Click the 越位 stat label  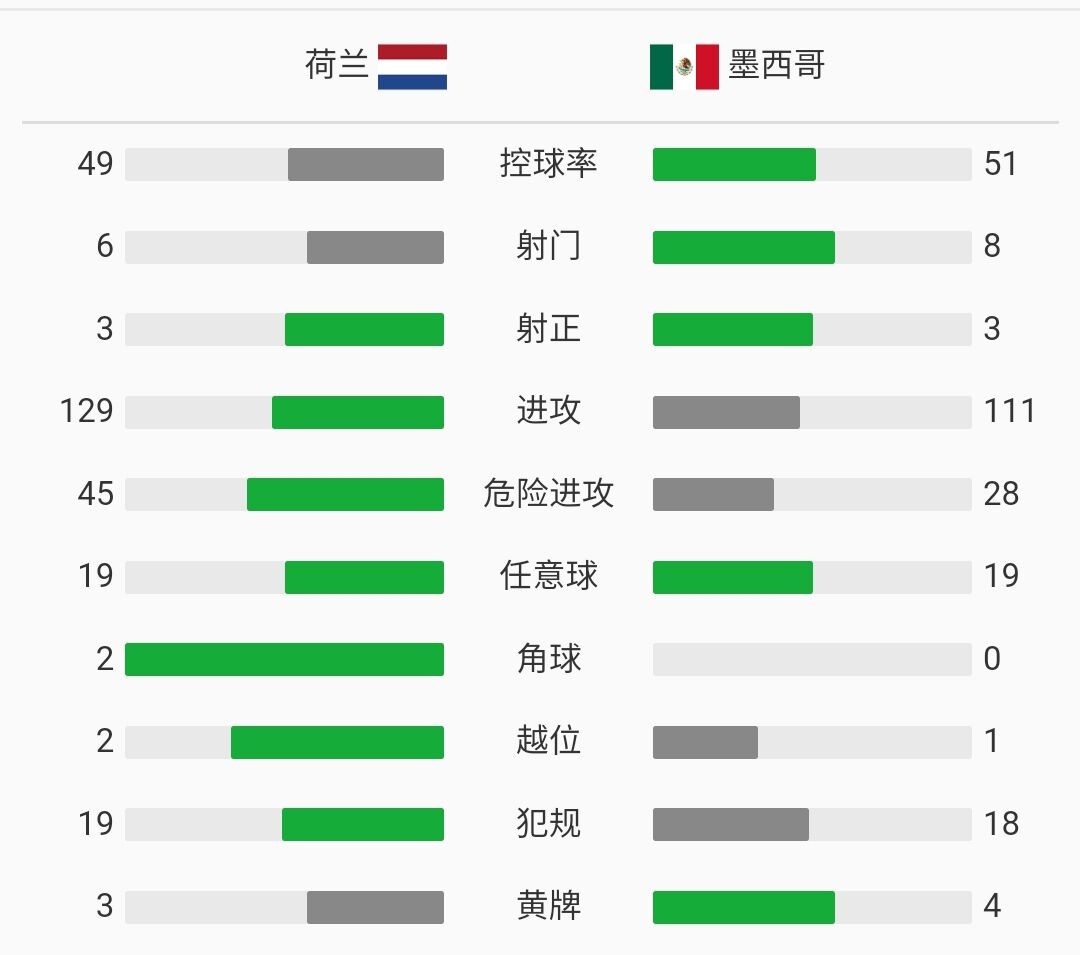(x=548, y=741)
